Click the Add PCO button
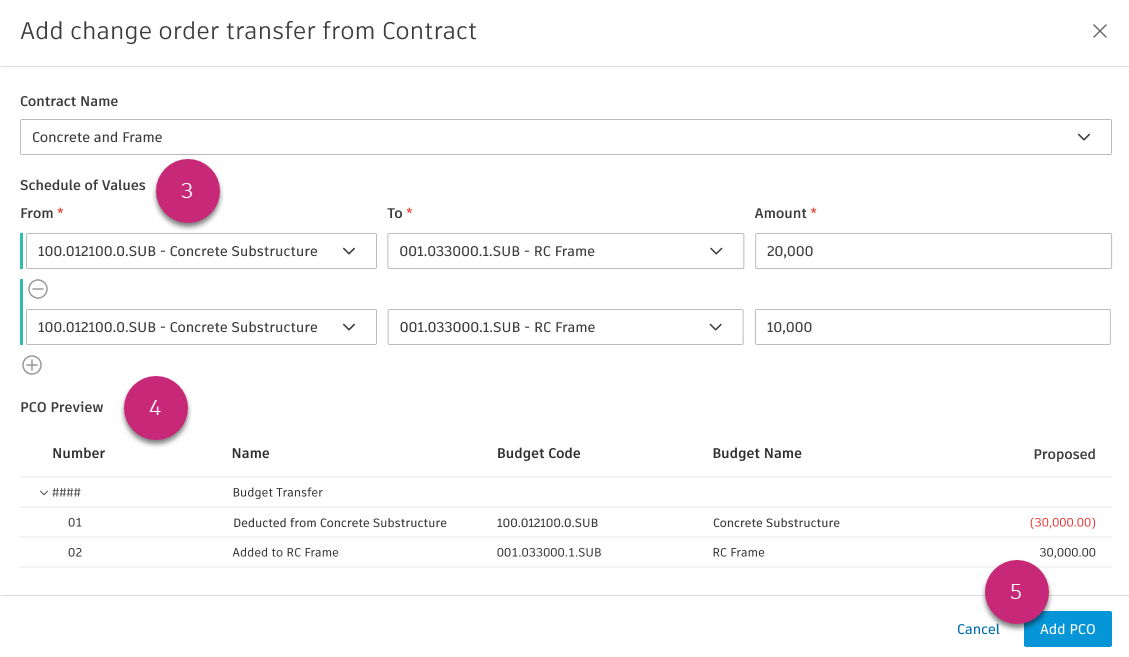Image resolution: width=1129 pixels, height=657 pixels. pos(1067,629)
